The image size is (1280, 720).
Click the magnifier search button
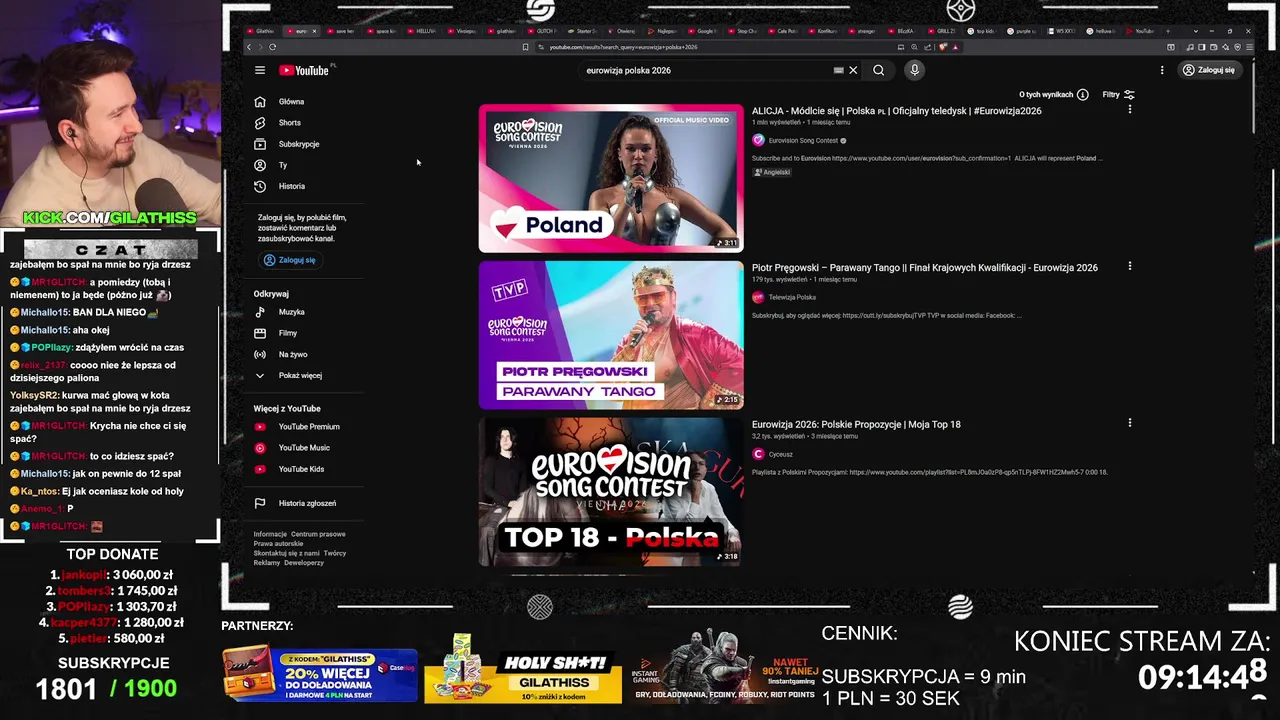[878, 70]
